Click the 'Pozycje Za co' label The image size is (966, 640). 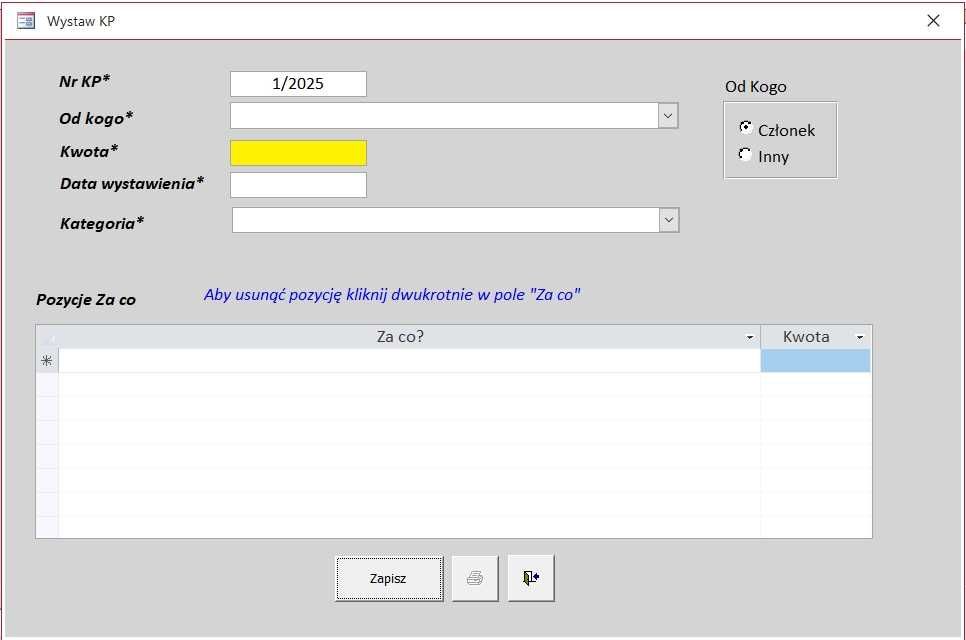click(x=86, y=300)
